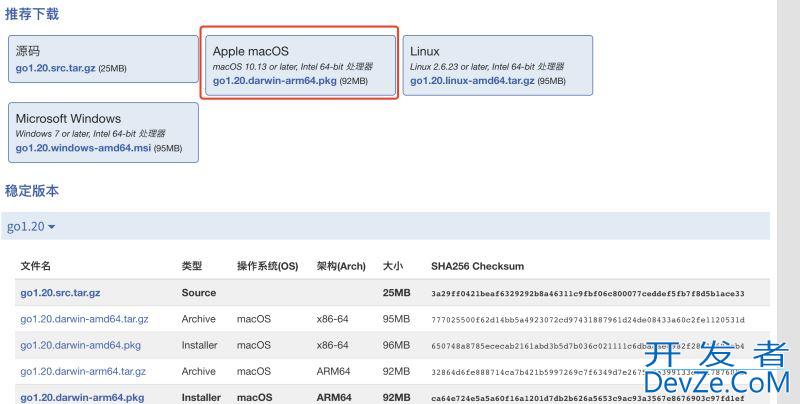800x404 pixels.
Task: Click the page's vertical scrollbar
Action: click(x=788, y=202)
